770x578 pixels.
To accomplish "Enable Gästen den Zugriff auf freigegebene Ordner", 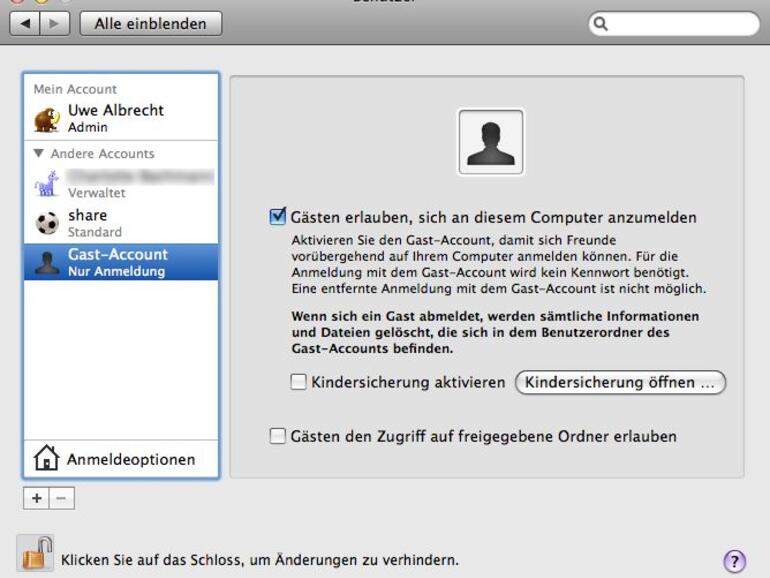I will coord(277,436).
